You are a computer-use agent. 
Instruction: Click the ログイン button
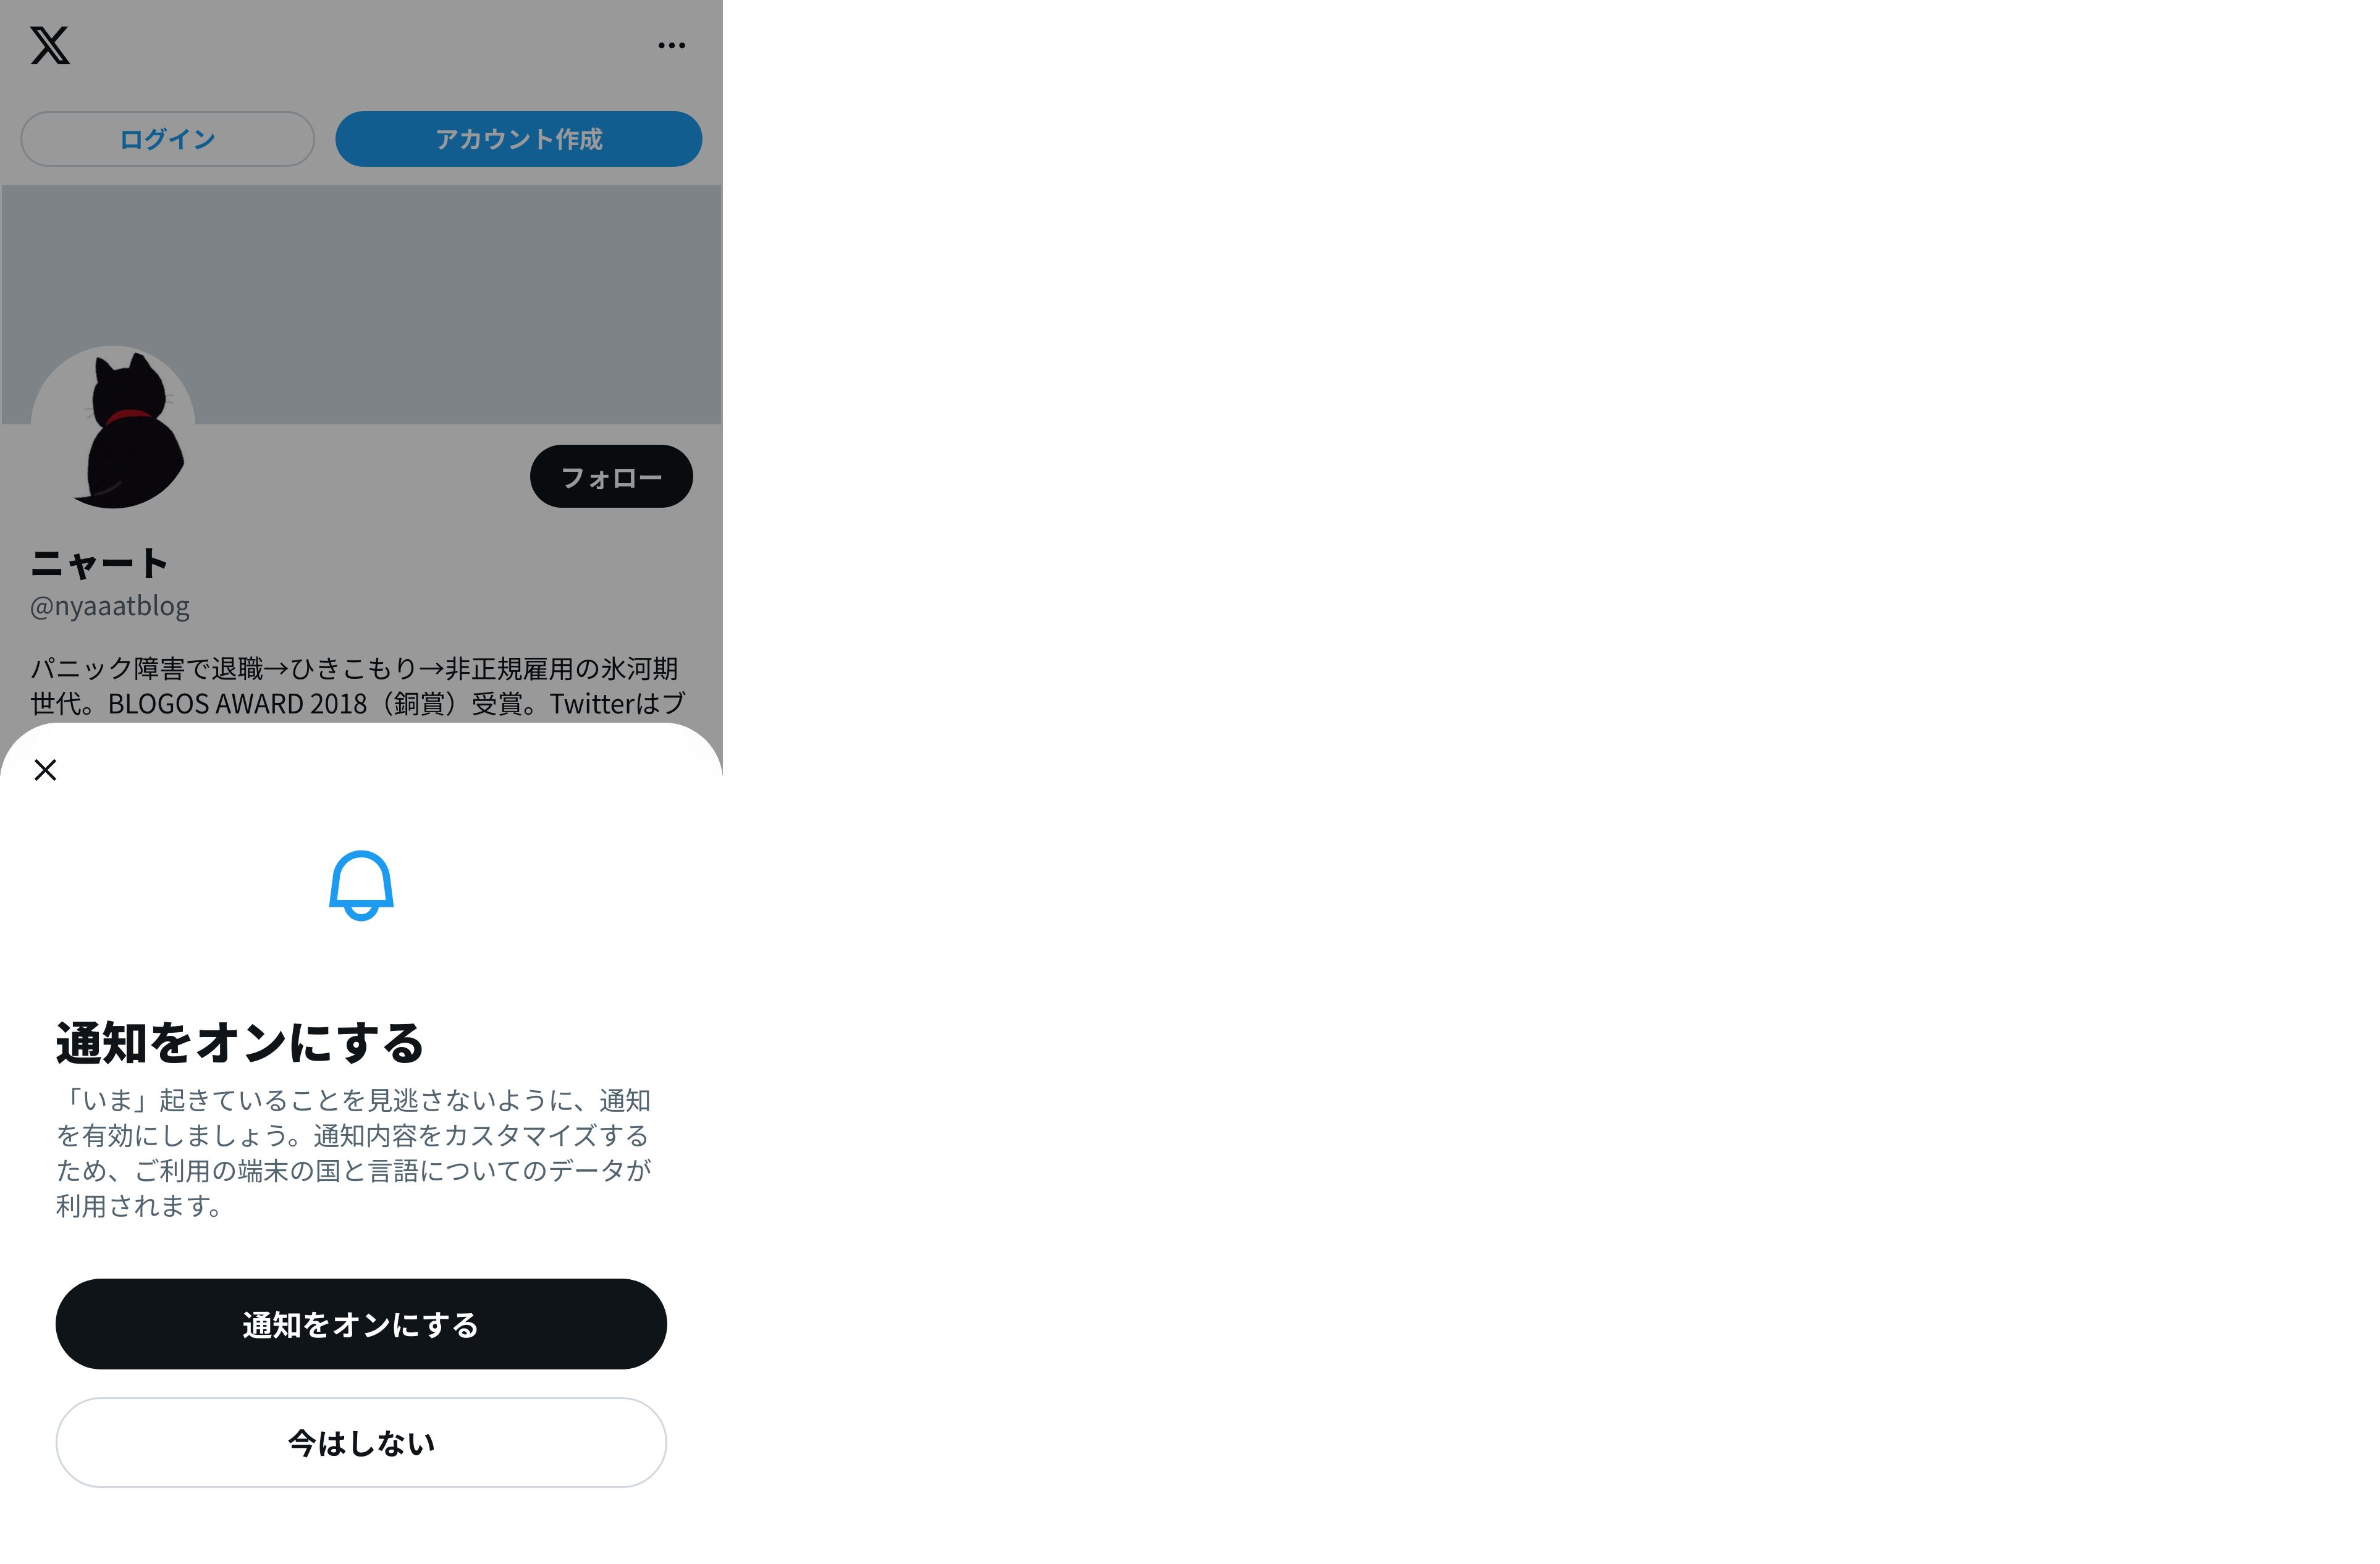pyautogui.click(x=167, y=139)
